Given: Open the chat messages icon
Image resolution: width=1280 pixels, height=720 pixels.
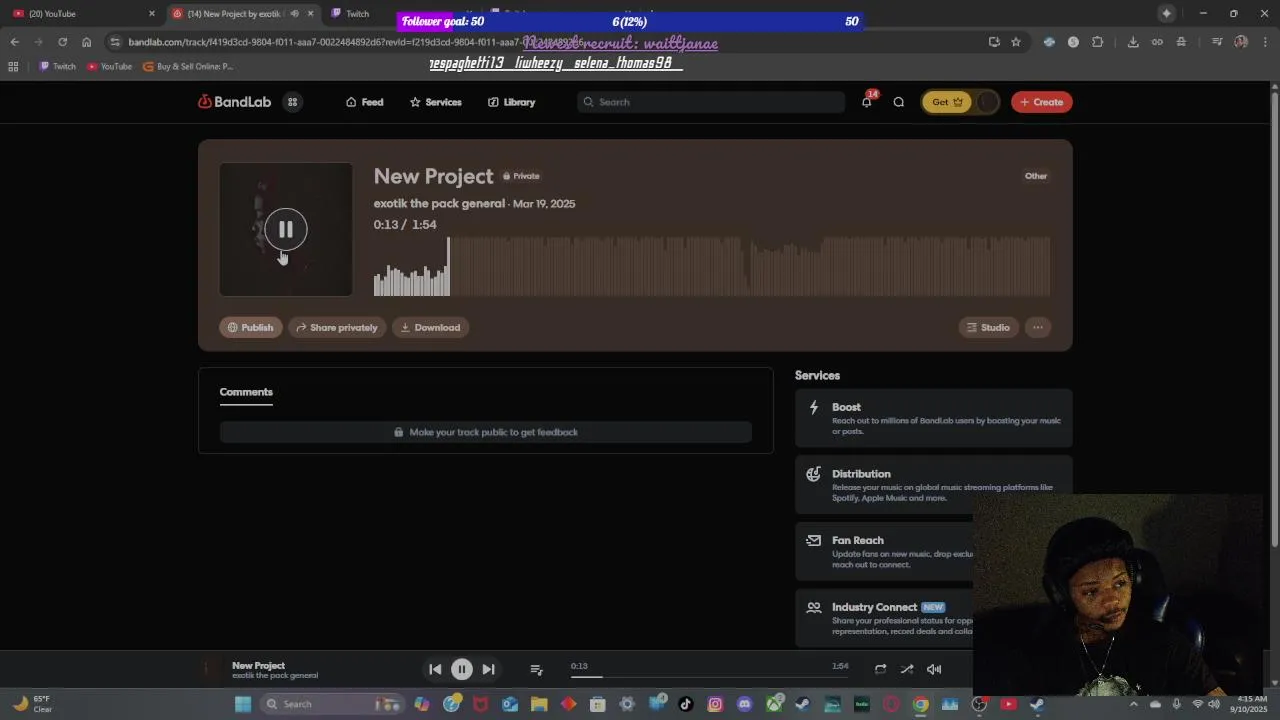Looking at the screenshot, I should coord(898,102).
